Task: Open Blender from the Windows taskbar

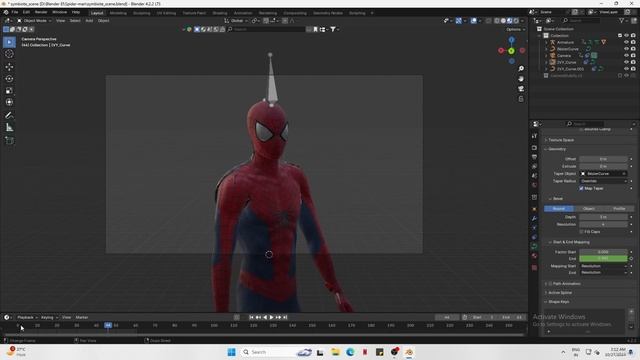Action: pos(409,352)
